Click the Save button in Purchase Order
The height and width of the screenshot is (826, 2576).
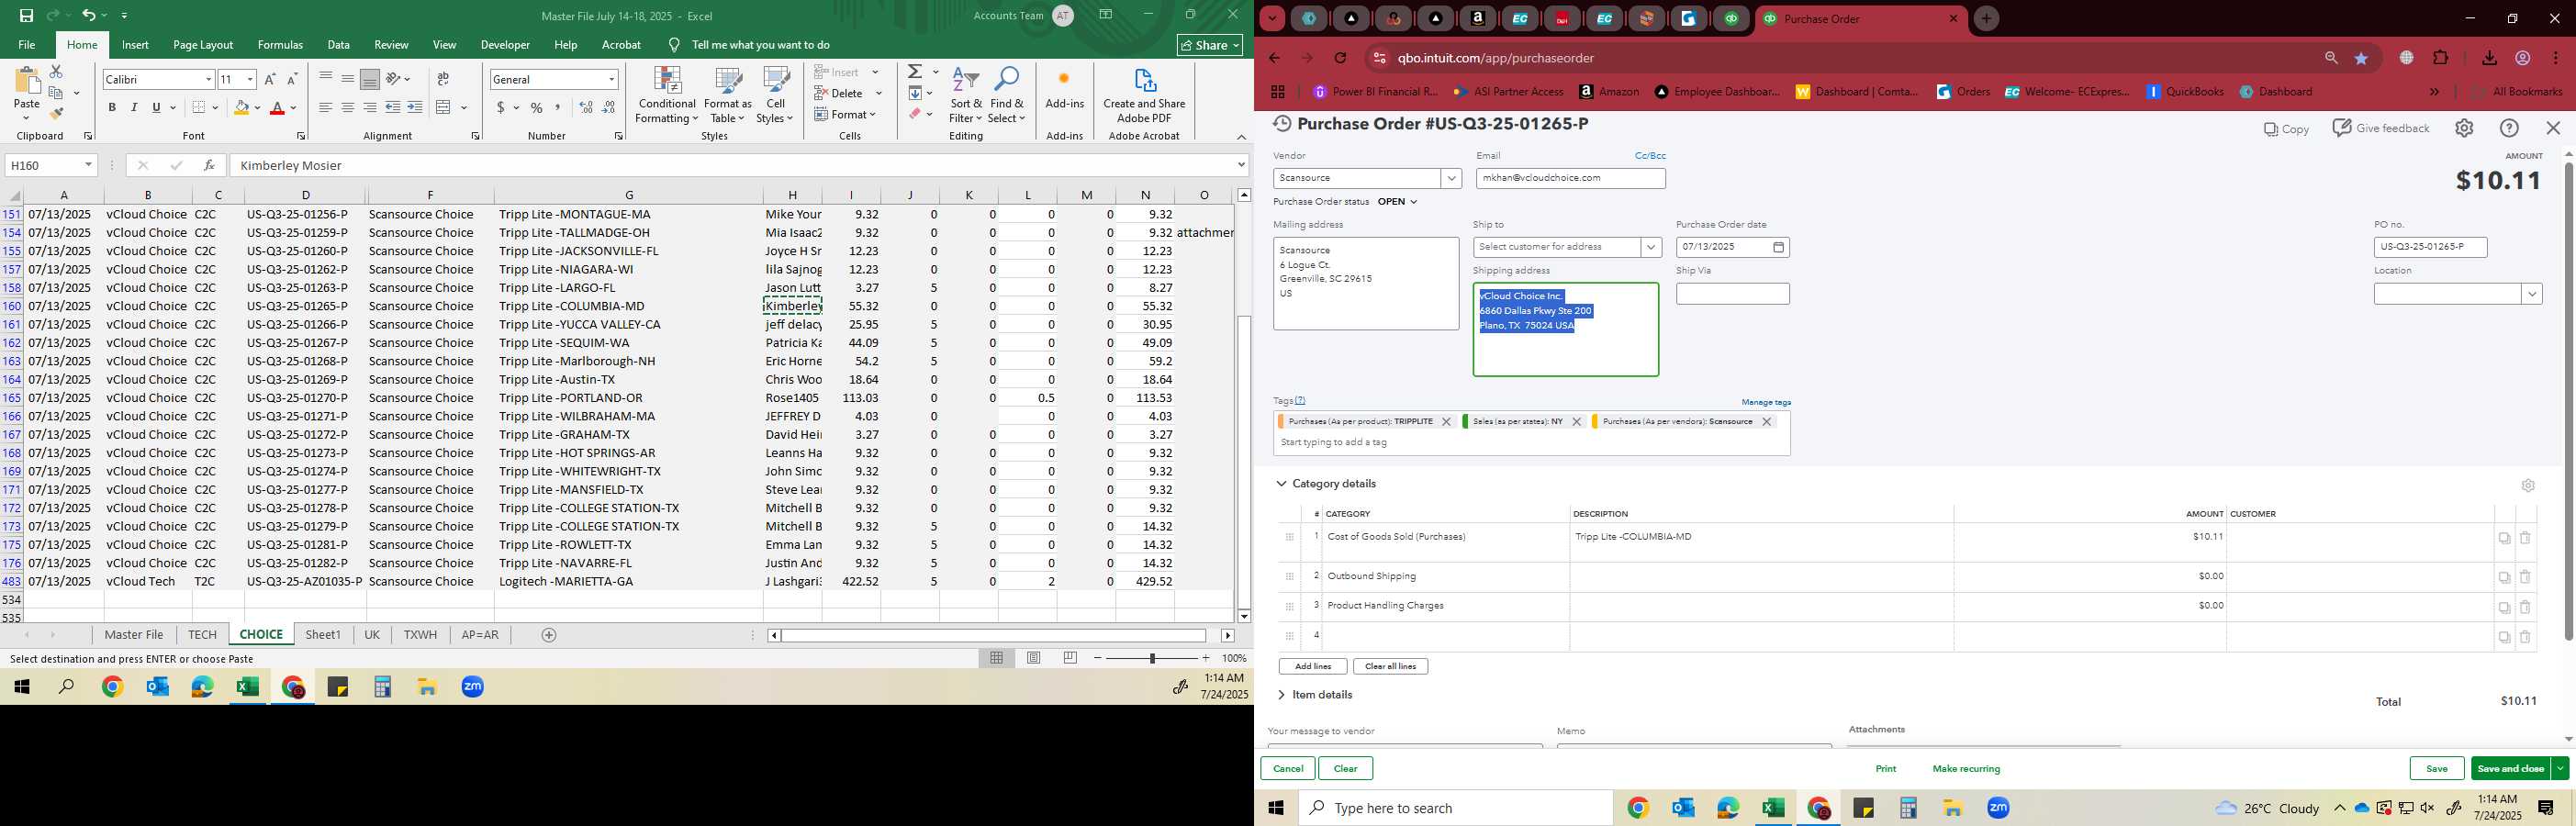pyautogui.click(x=2437, y=768)
